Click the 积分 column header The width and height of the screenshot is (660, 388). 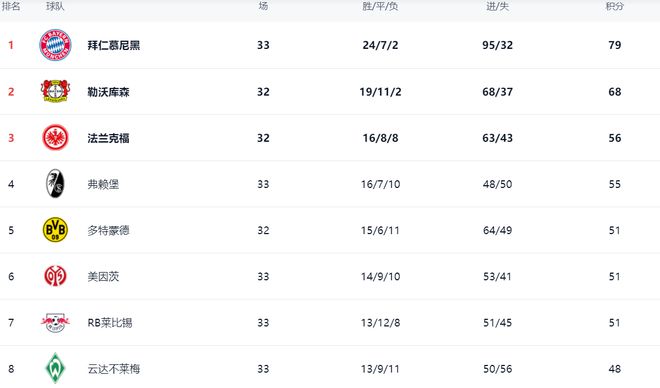(615, 6)
